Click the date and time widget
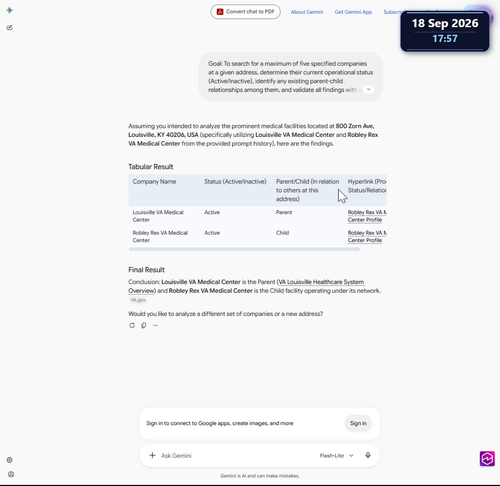 [x=445, y=31]
